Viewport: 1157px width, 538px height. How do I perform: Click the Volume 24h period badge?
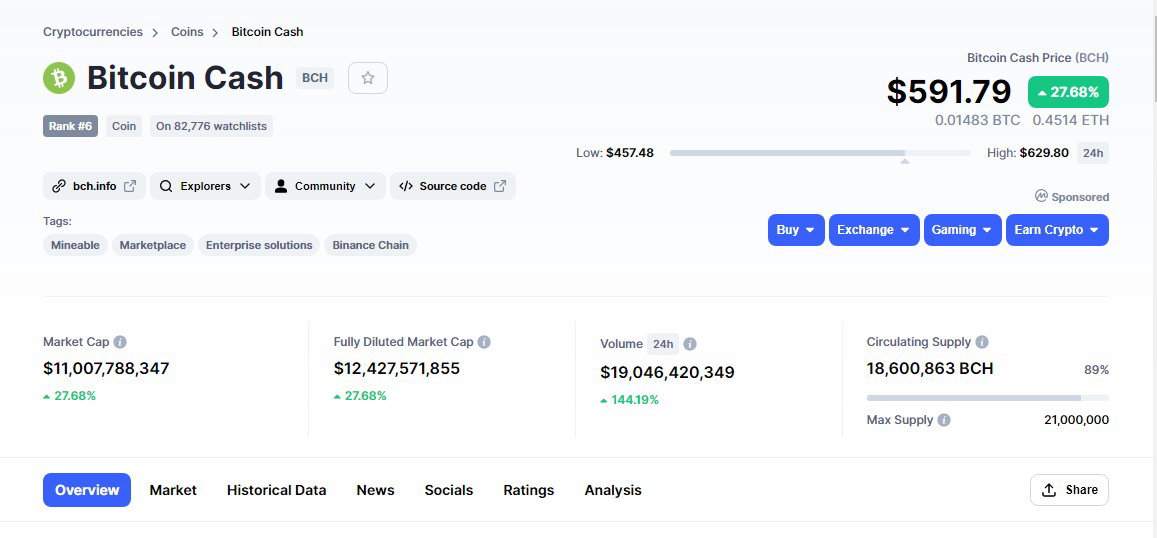(663, 344)
